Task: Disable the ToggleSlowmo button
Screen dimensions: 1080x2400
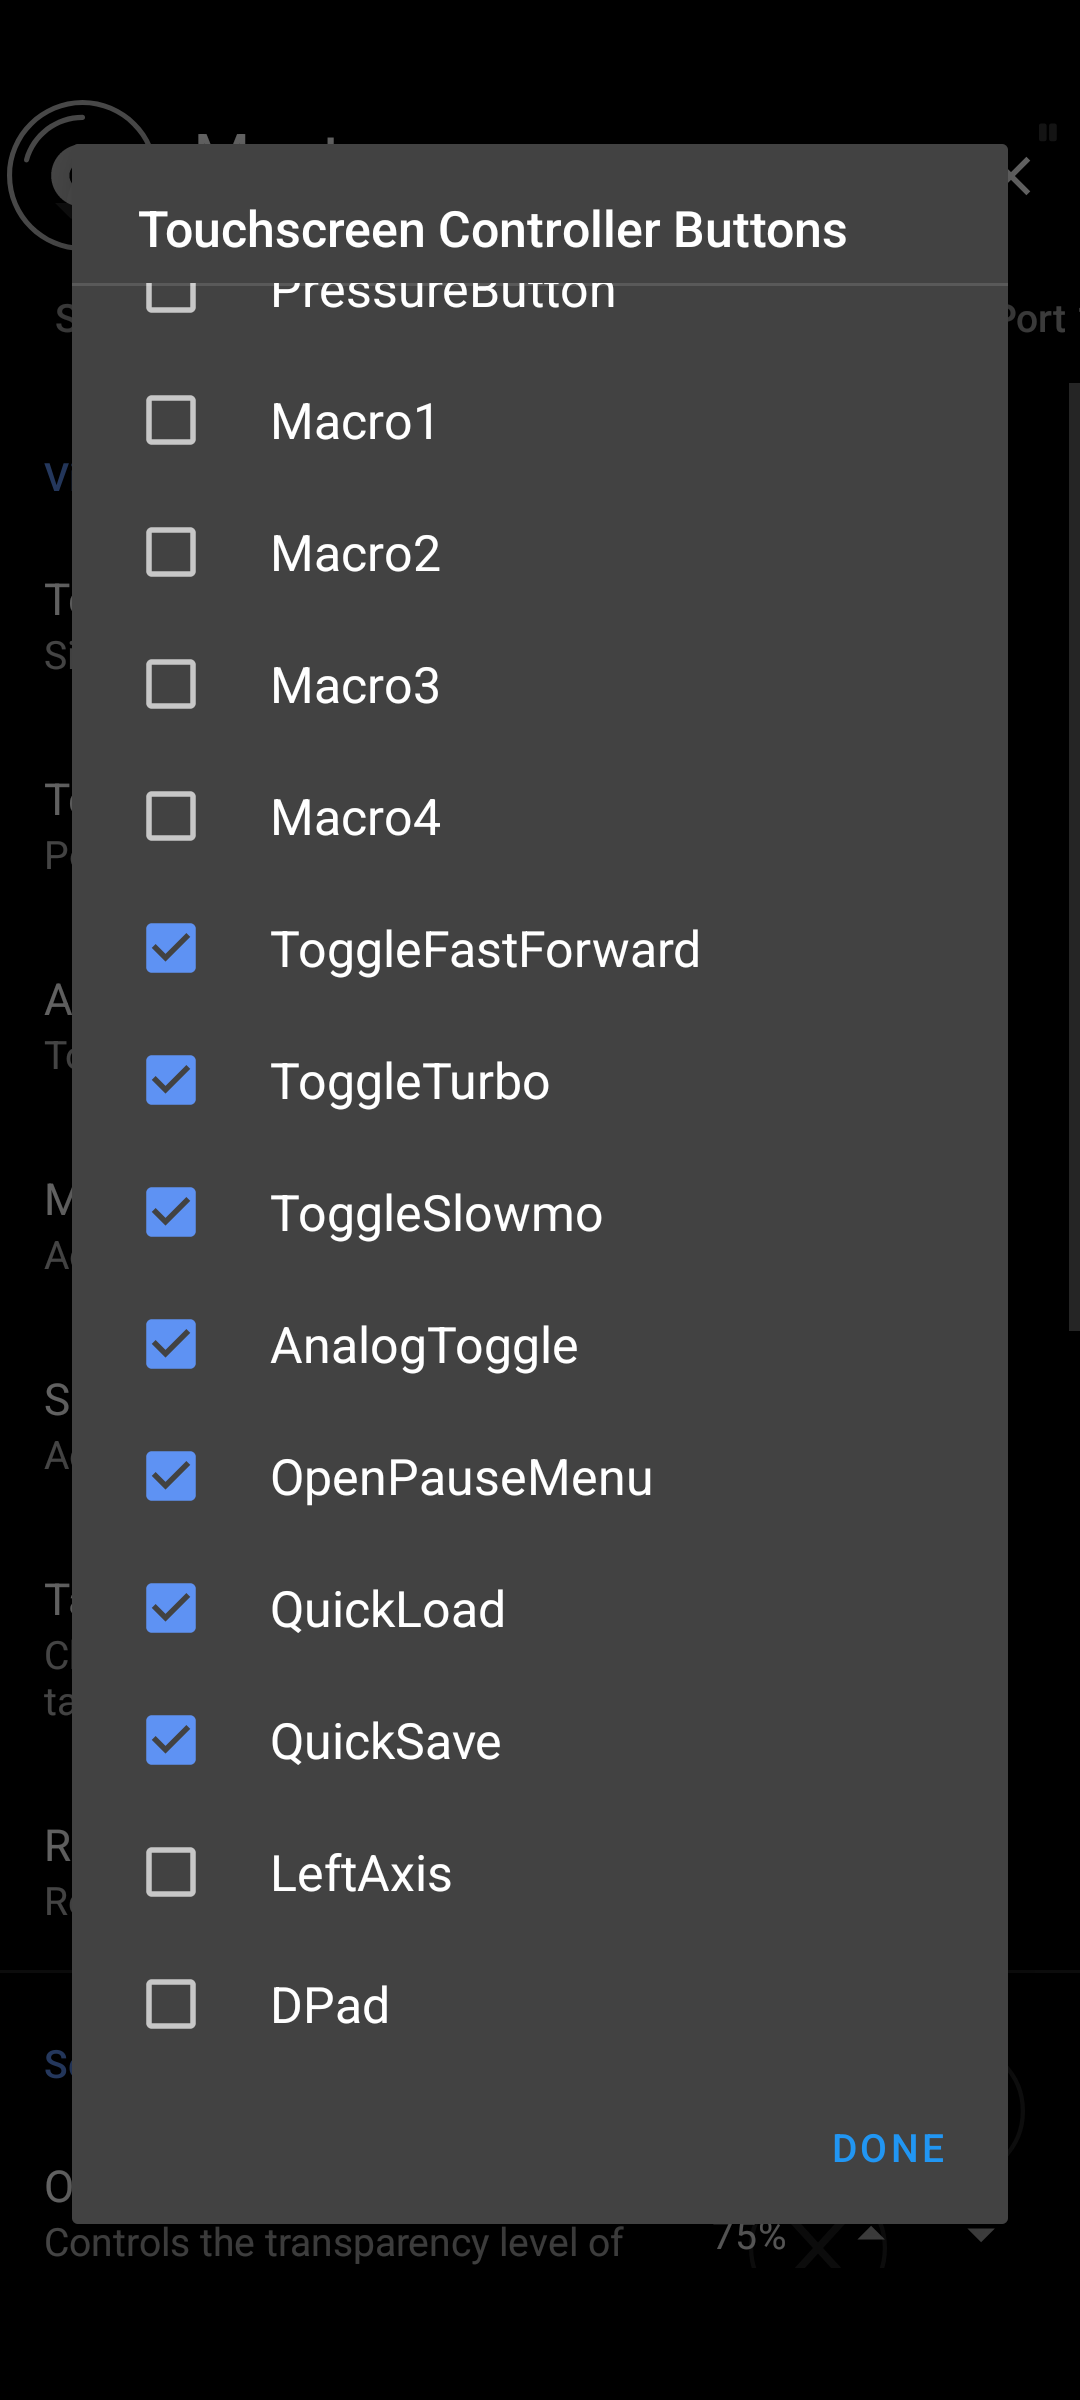Action: click(x=170, y=1212)
